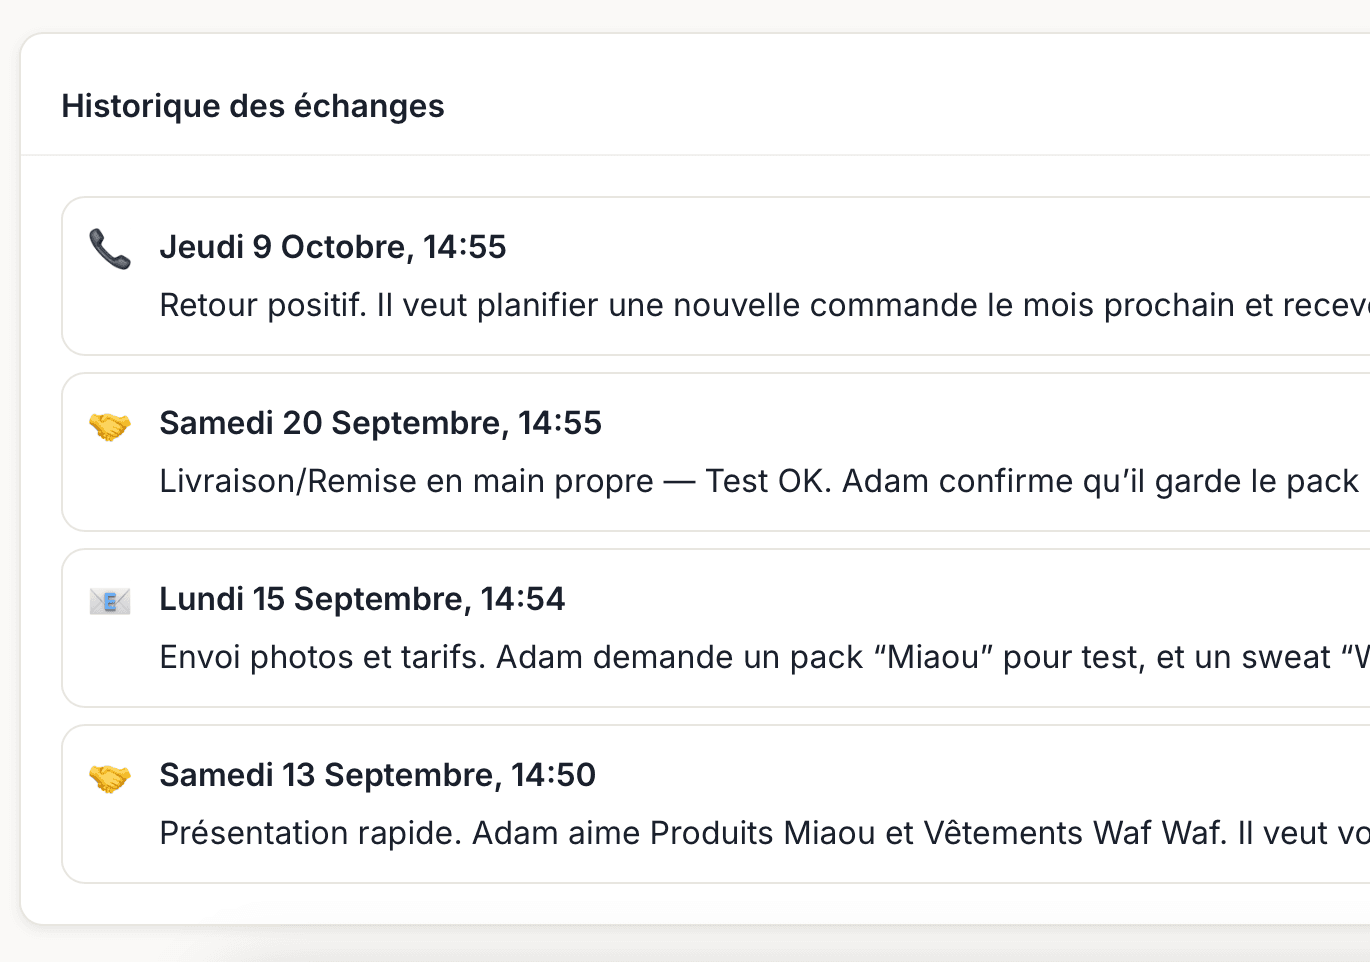This screenshot has width=1370, height=962.
Task: Click the email envelope icon on September 15 entry
Action: pyautogui.click(x=108, y=601)
